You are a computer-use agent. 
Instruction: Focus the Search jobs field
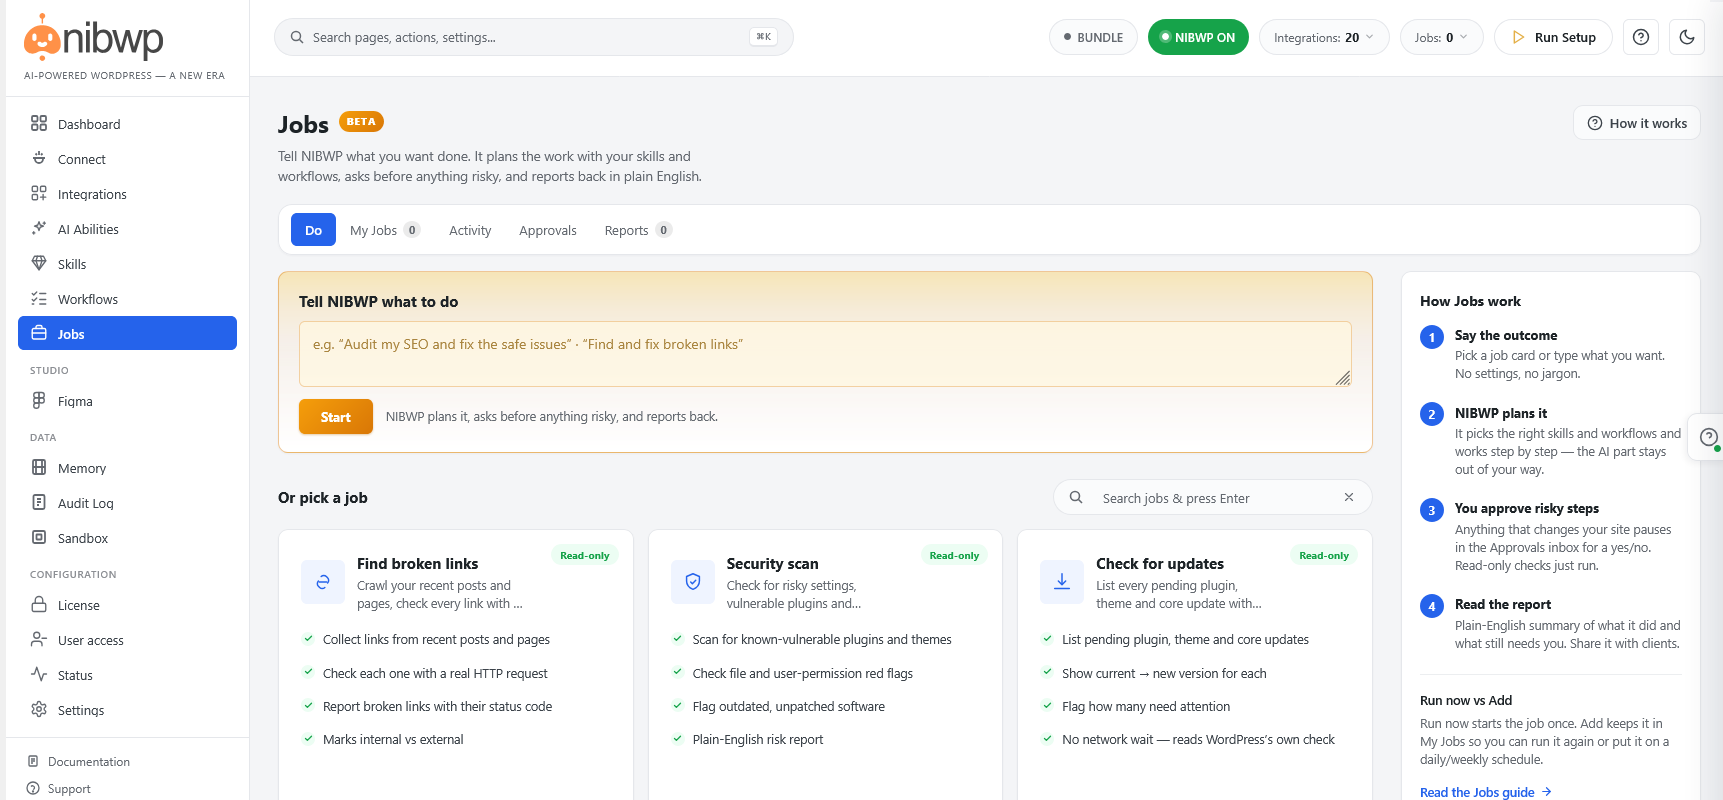tap(1212, 497)
